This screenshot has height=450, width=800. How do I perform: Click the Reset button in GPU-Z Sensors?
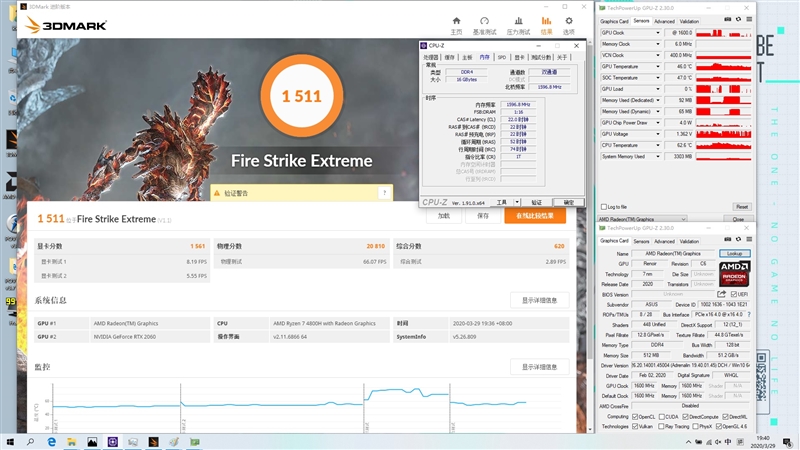pos(741,207)
